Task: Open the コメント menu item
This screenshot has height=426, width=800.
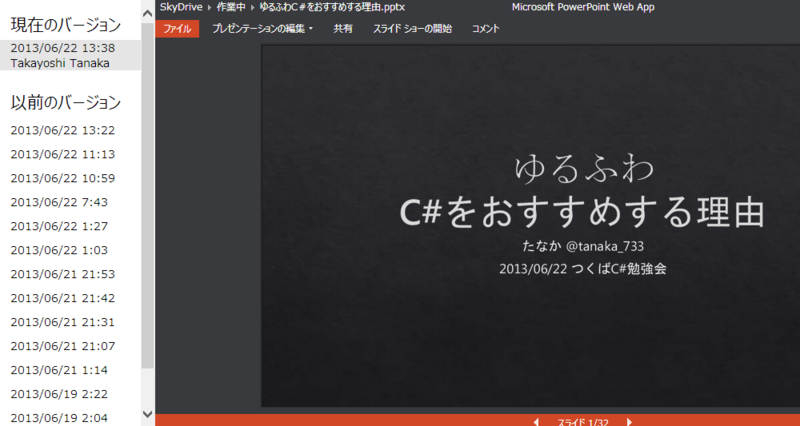Action: 485,29
